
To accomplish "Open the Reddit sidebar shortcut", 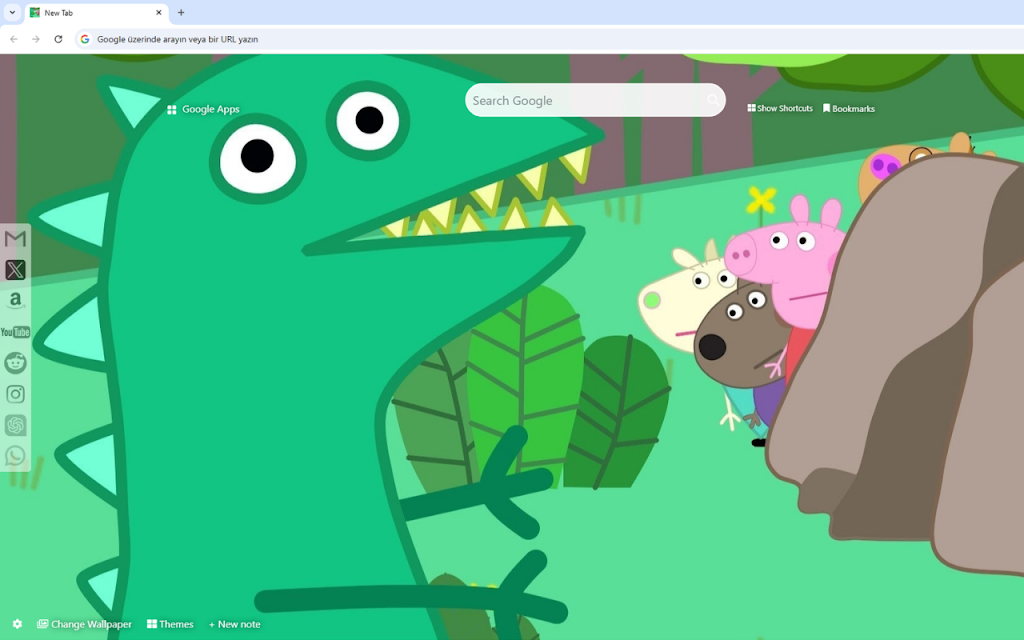I will (x=15, y=362).
